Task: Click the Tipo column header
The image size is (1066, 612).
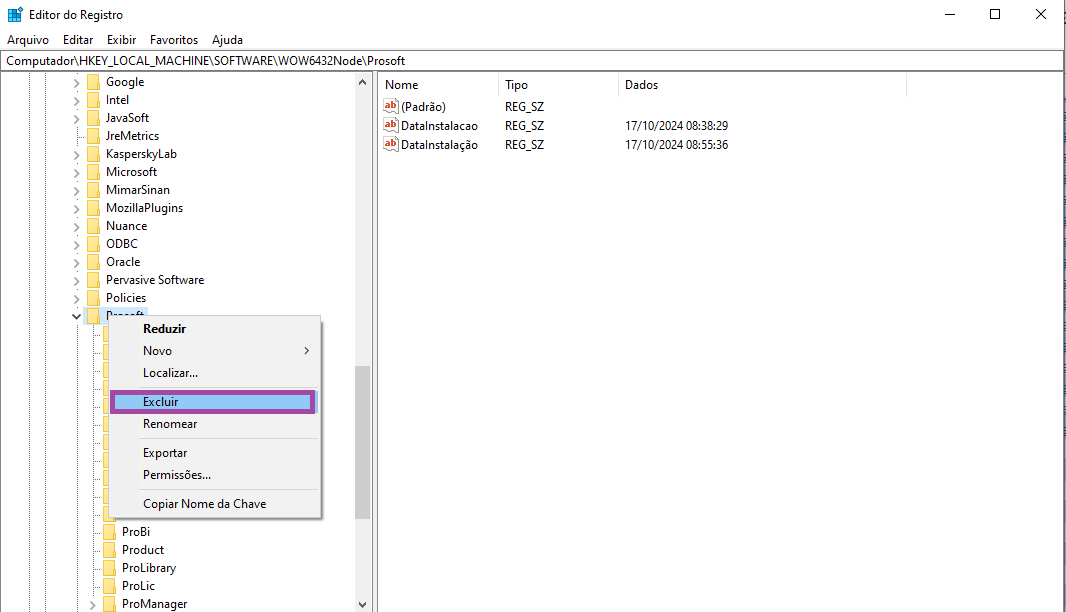Action: coord(559,85)
